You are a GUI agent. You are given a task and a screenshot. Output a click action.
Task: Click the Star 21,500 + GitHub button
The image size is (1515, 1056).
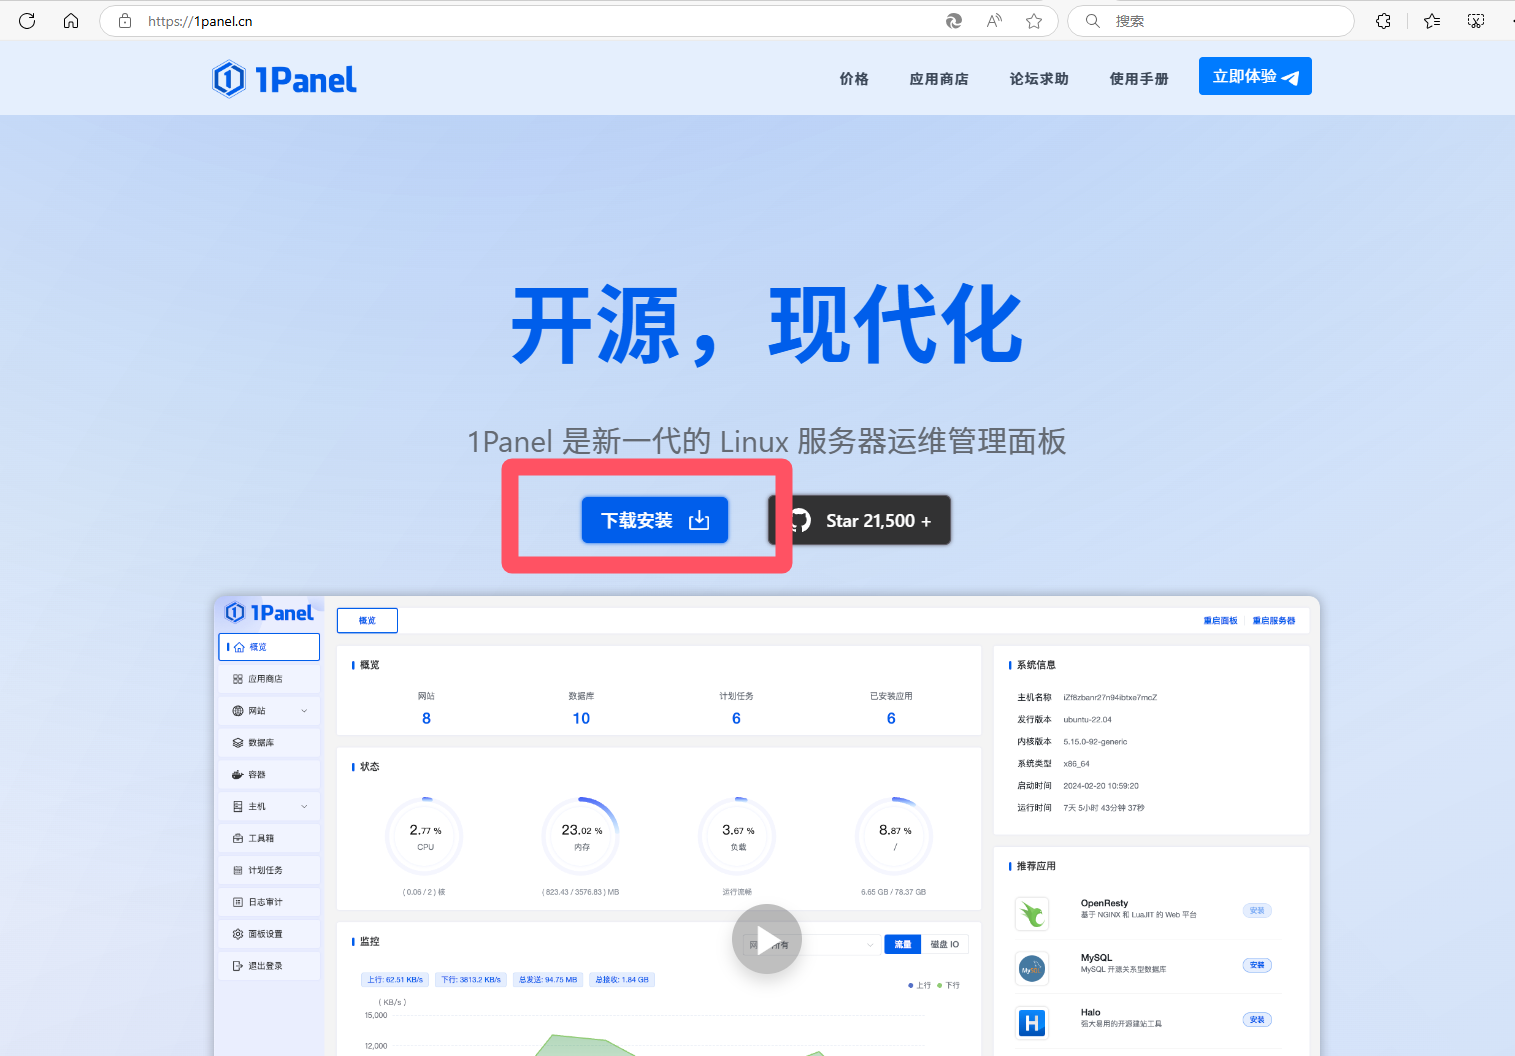click(860, 520)
